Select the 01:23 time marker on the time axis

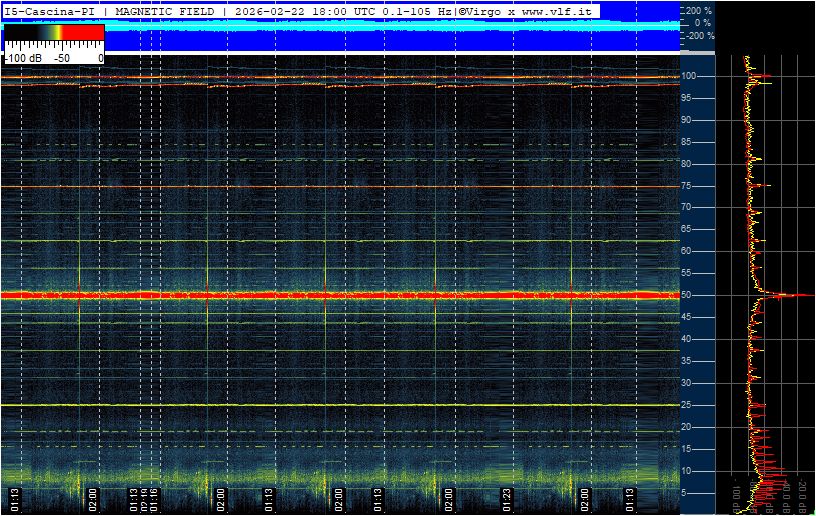pos(507,500)
